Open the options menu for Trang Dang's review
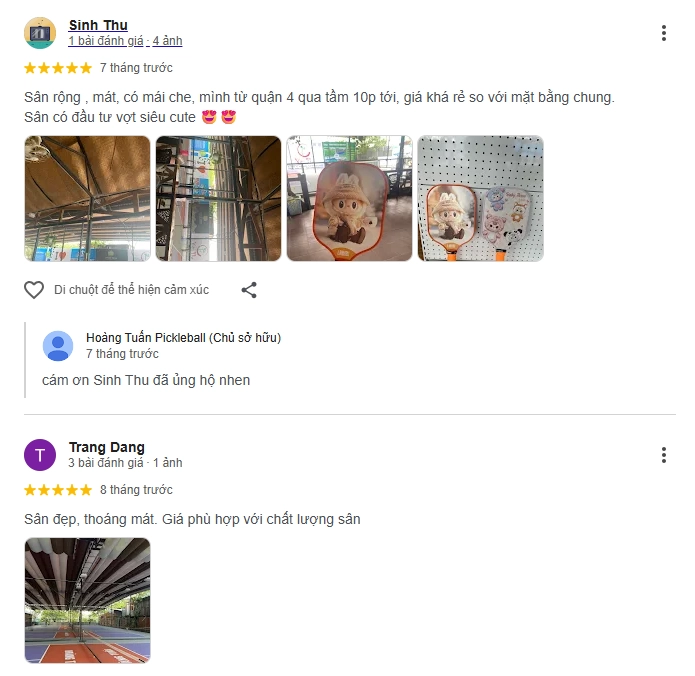The width and height of the screenshot is (695, 676). pos(664,455)
